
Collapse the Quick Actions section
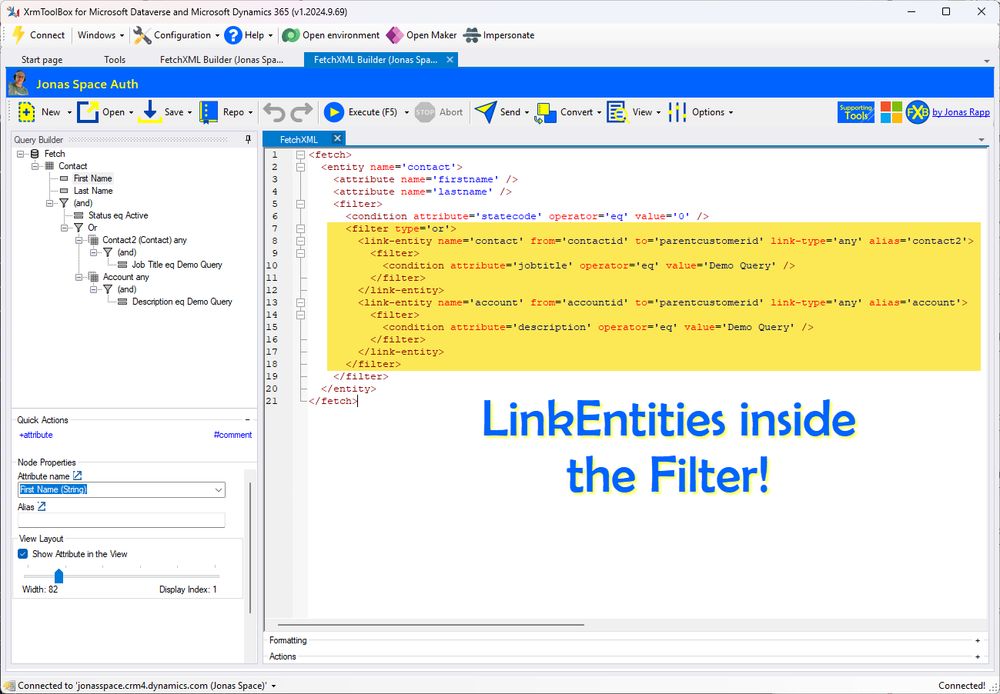tap(247, 420)
